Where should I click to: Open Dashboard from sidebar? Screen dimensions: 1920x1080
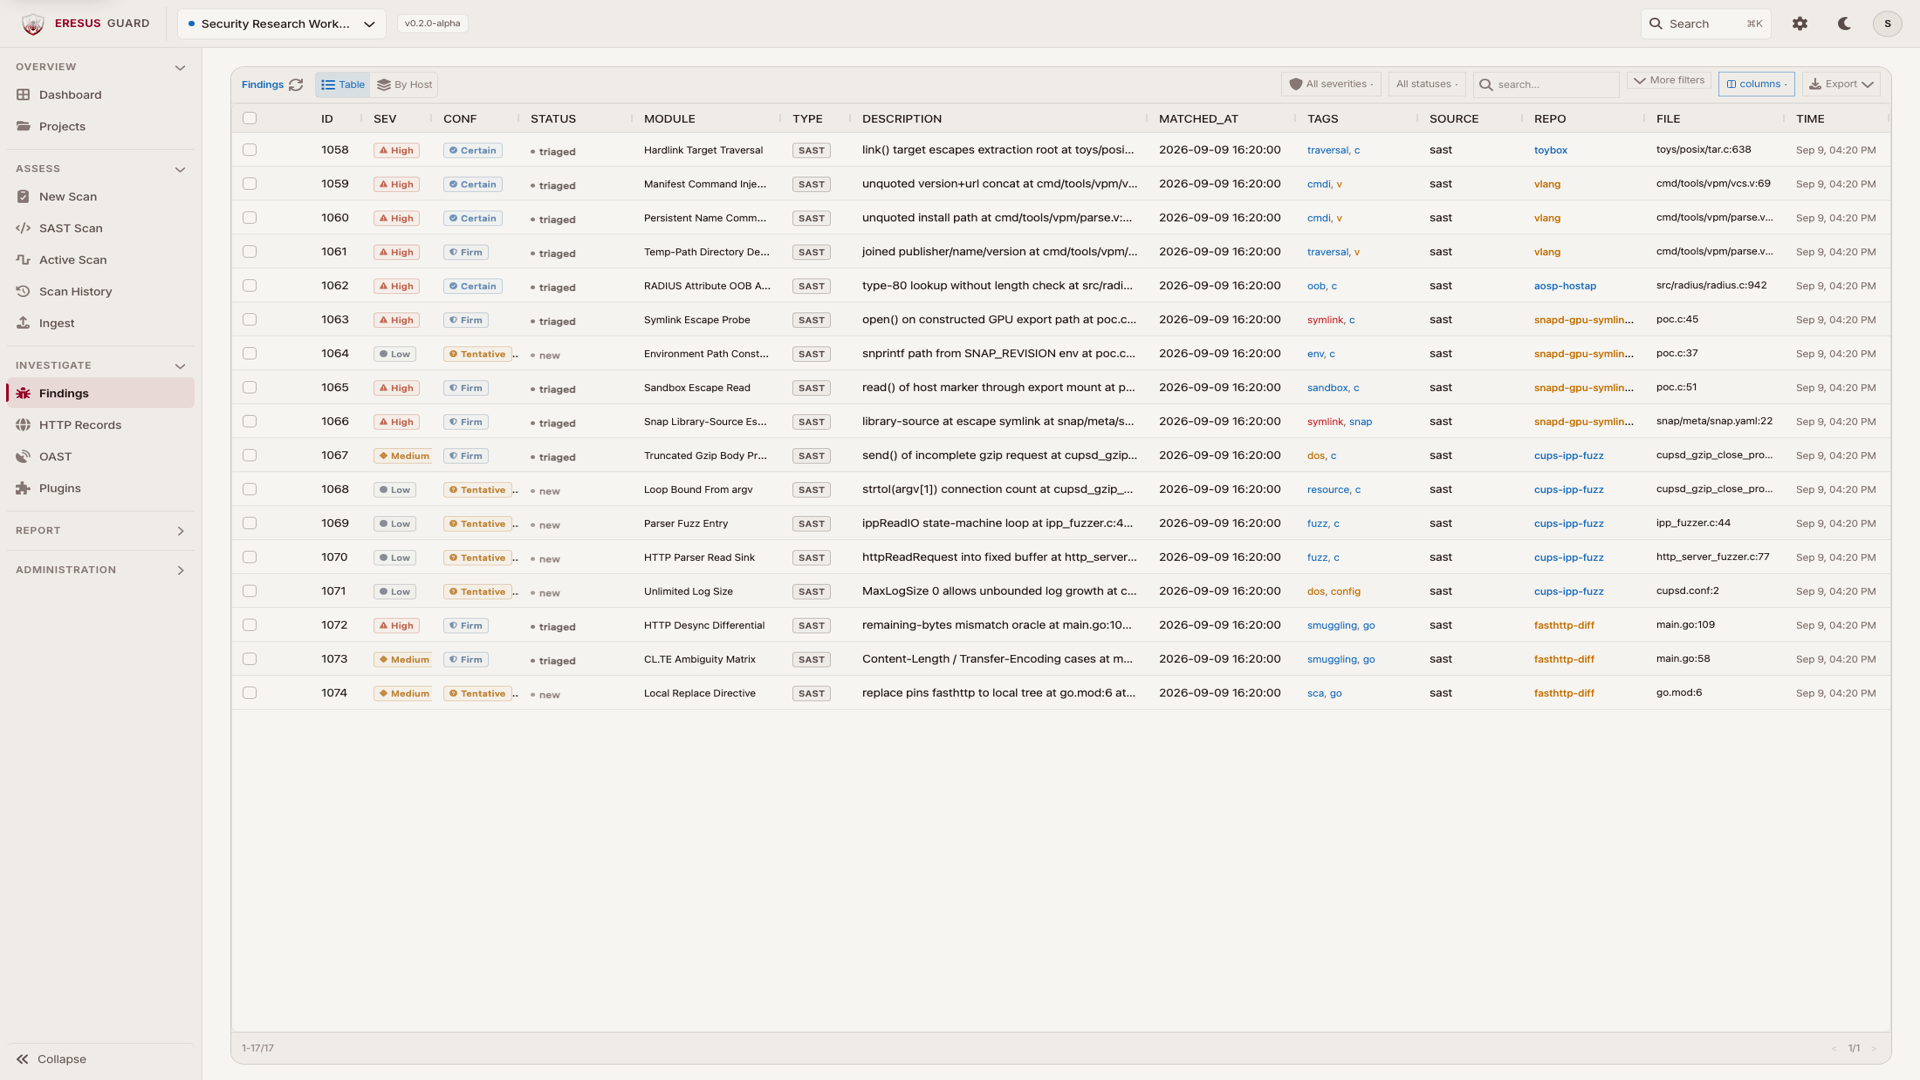[100, 95]
